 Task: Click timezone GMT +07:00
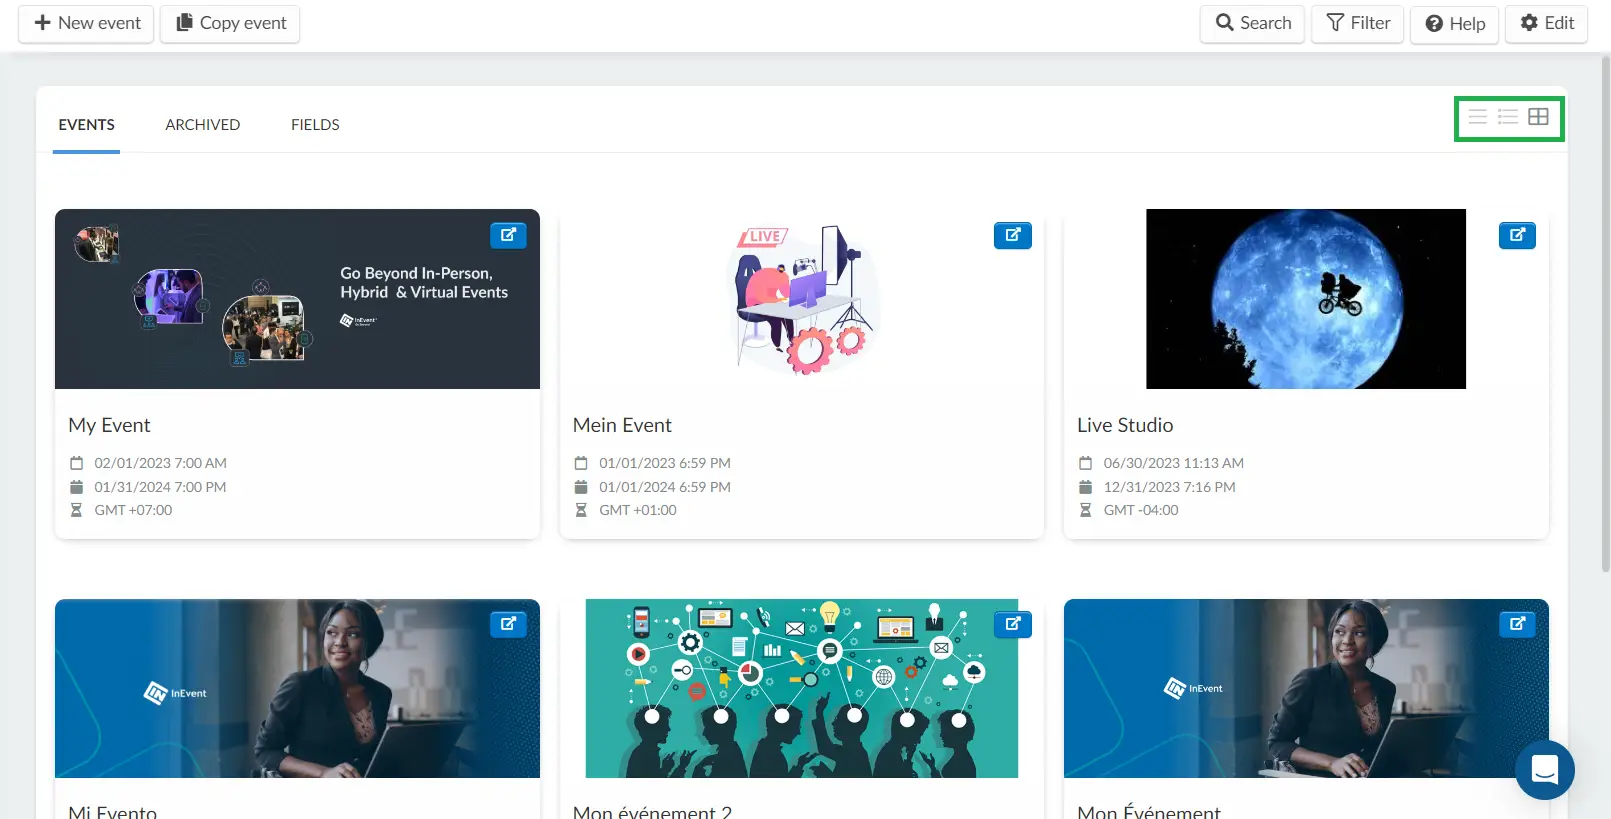(133, 510)
